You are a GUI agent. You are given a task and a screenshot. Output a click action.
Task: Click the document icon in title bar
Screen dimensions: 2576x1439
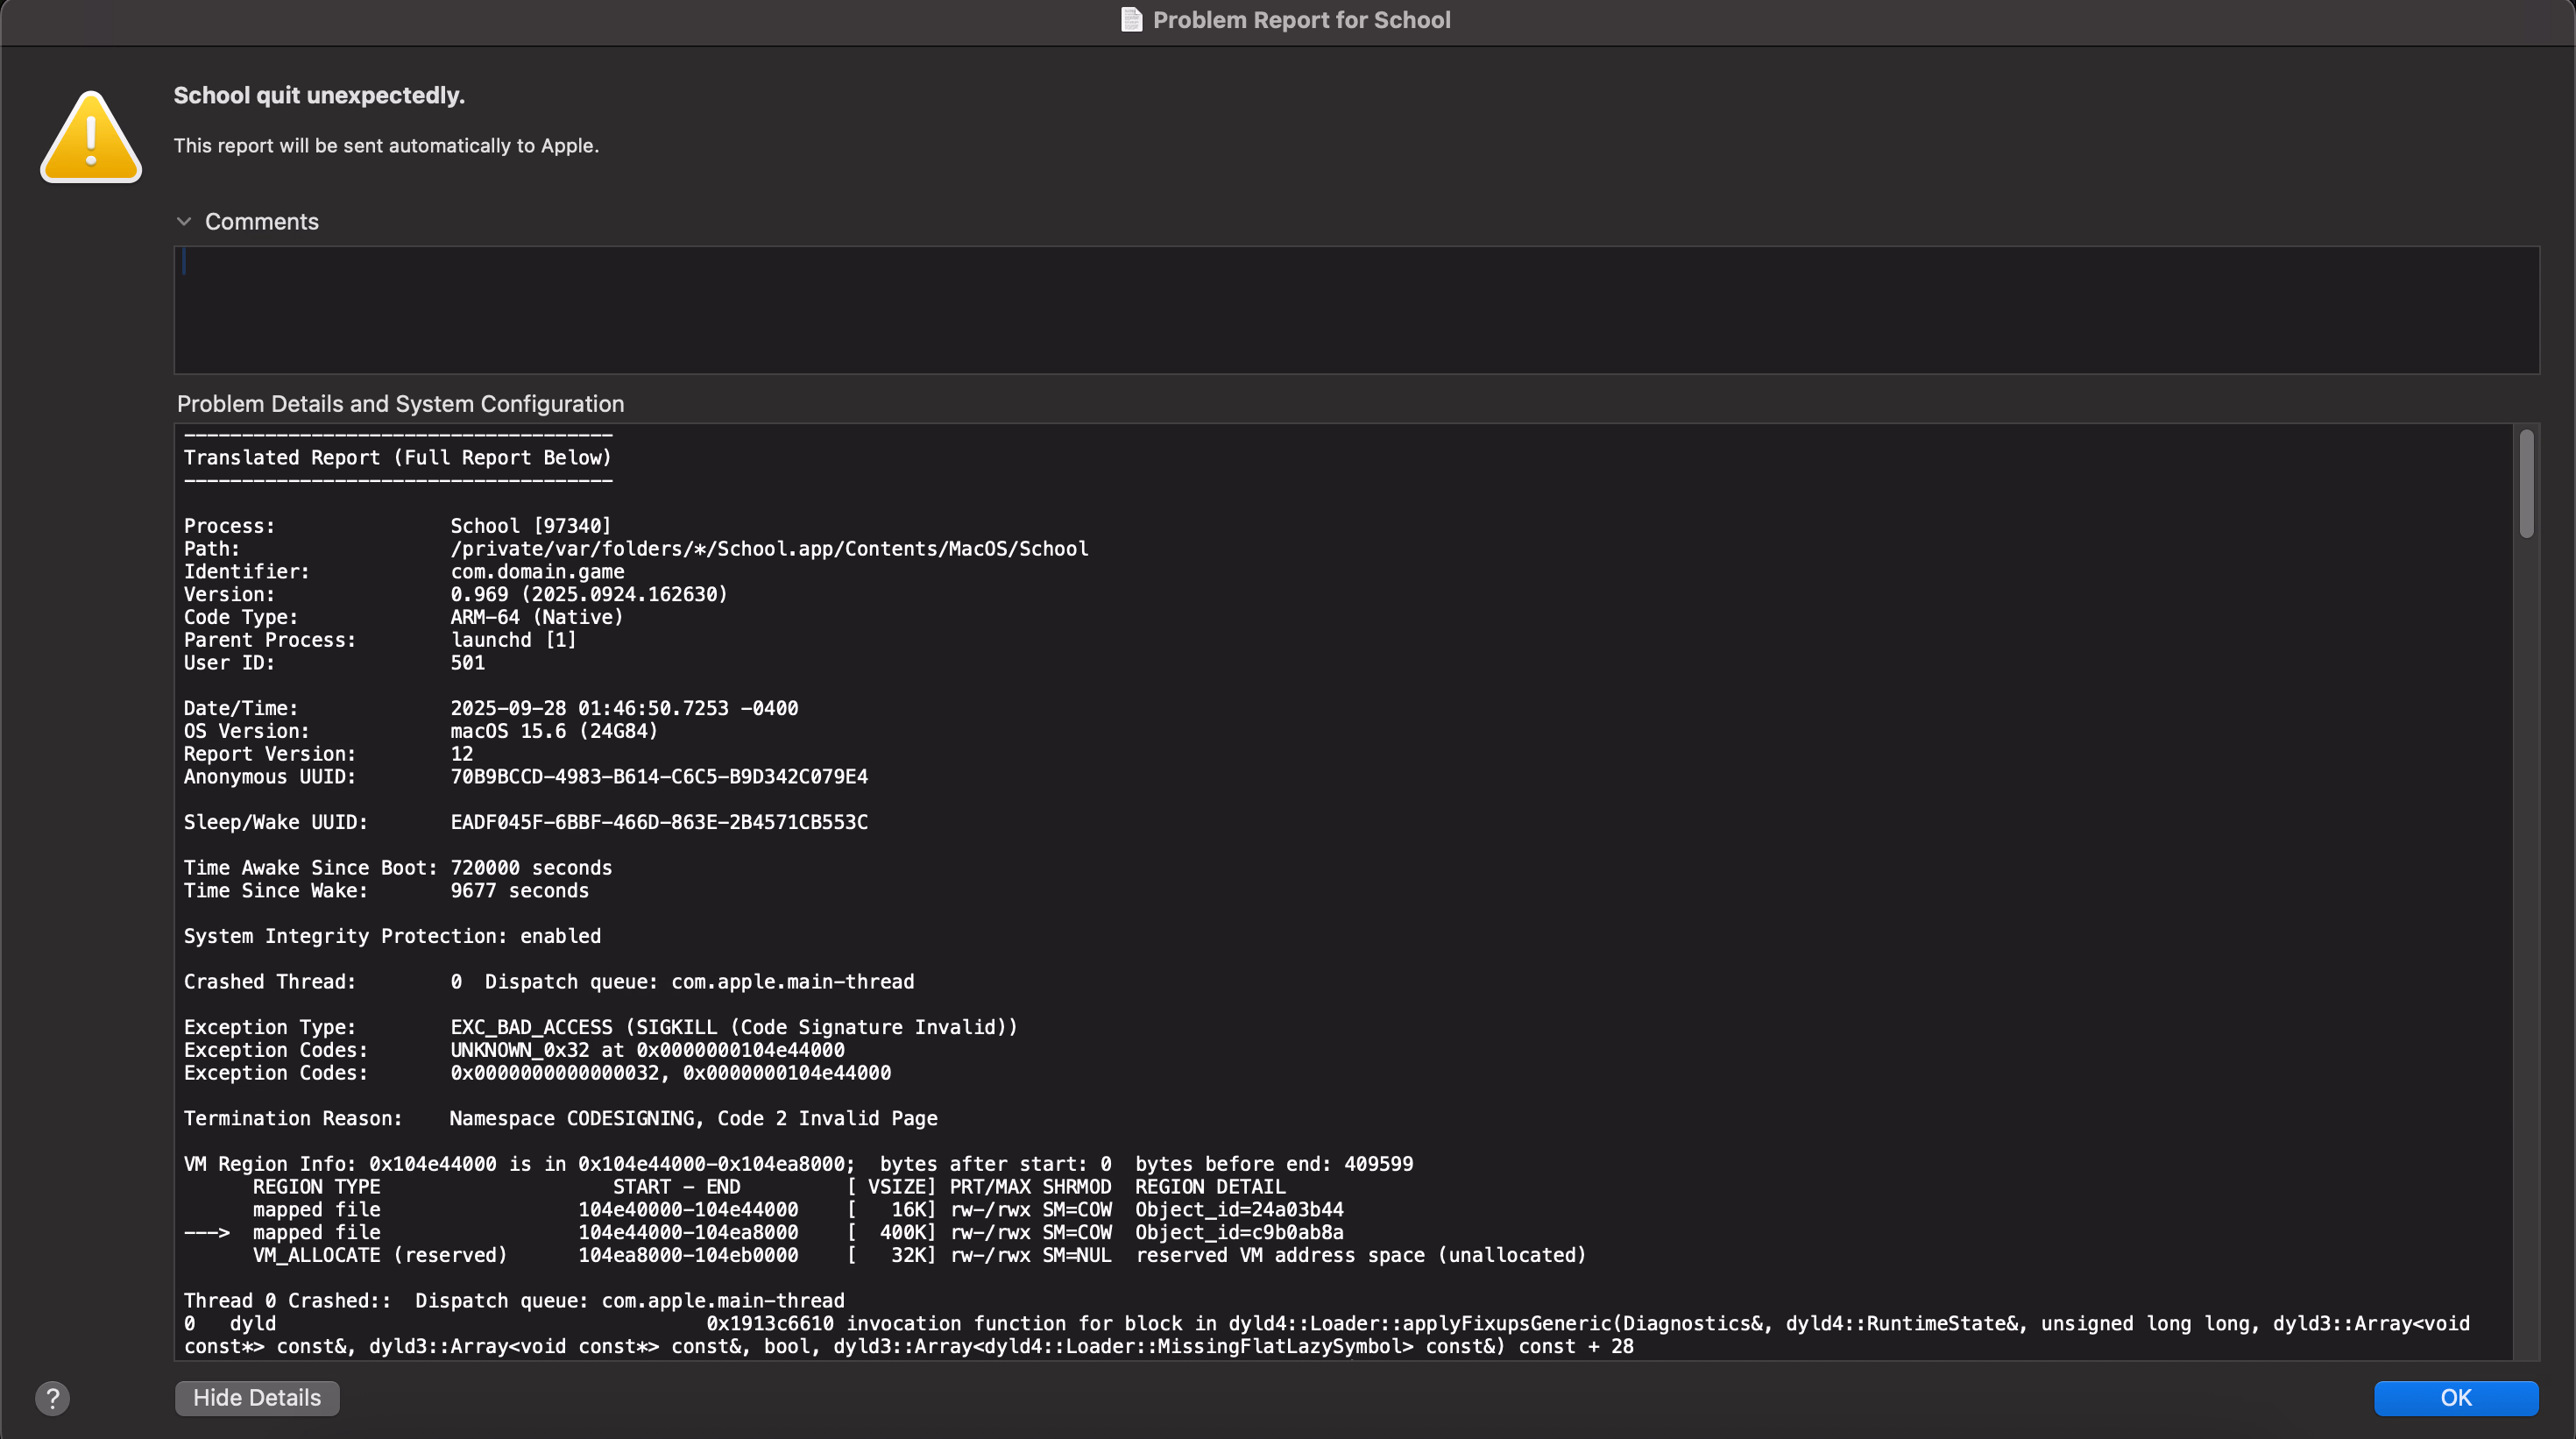click(x=1131, y=20)
